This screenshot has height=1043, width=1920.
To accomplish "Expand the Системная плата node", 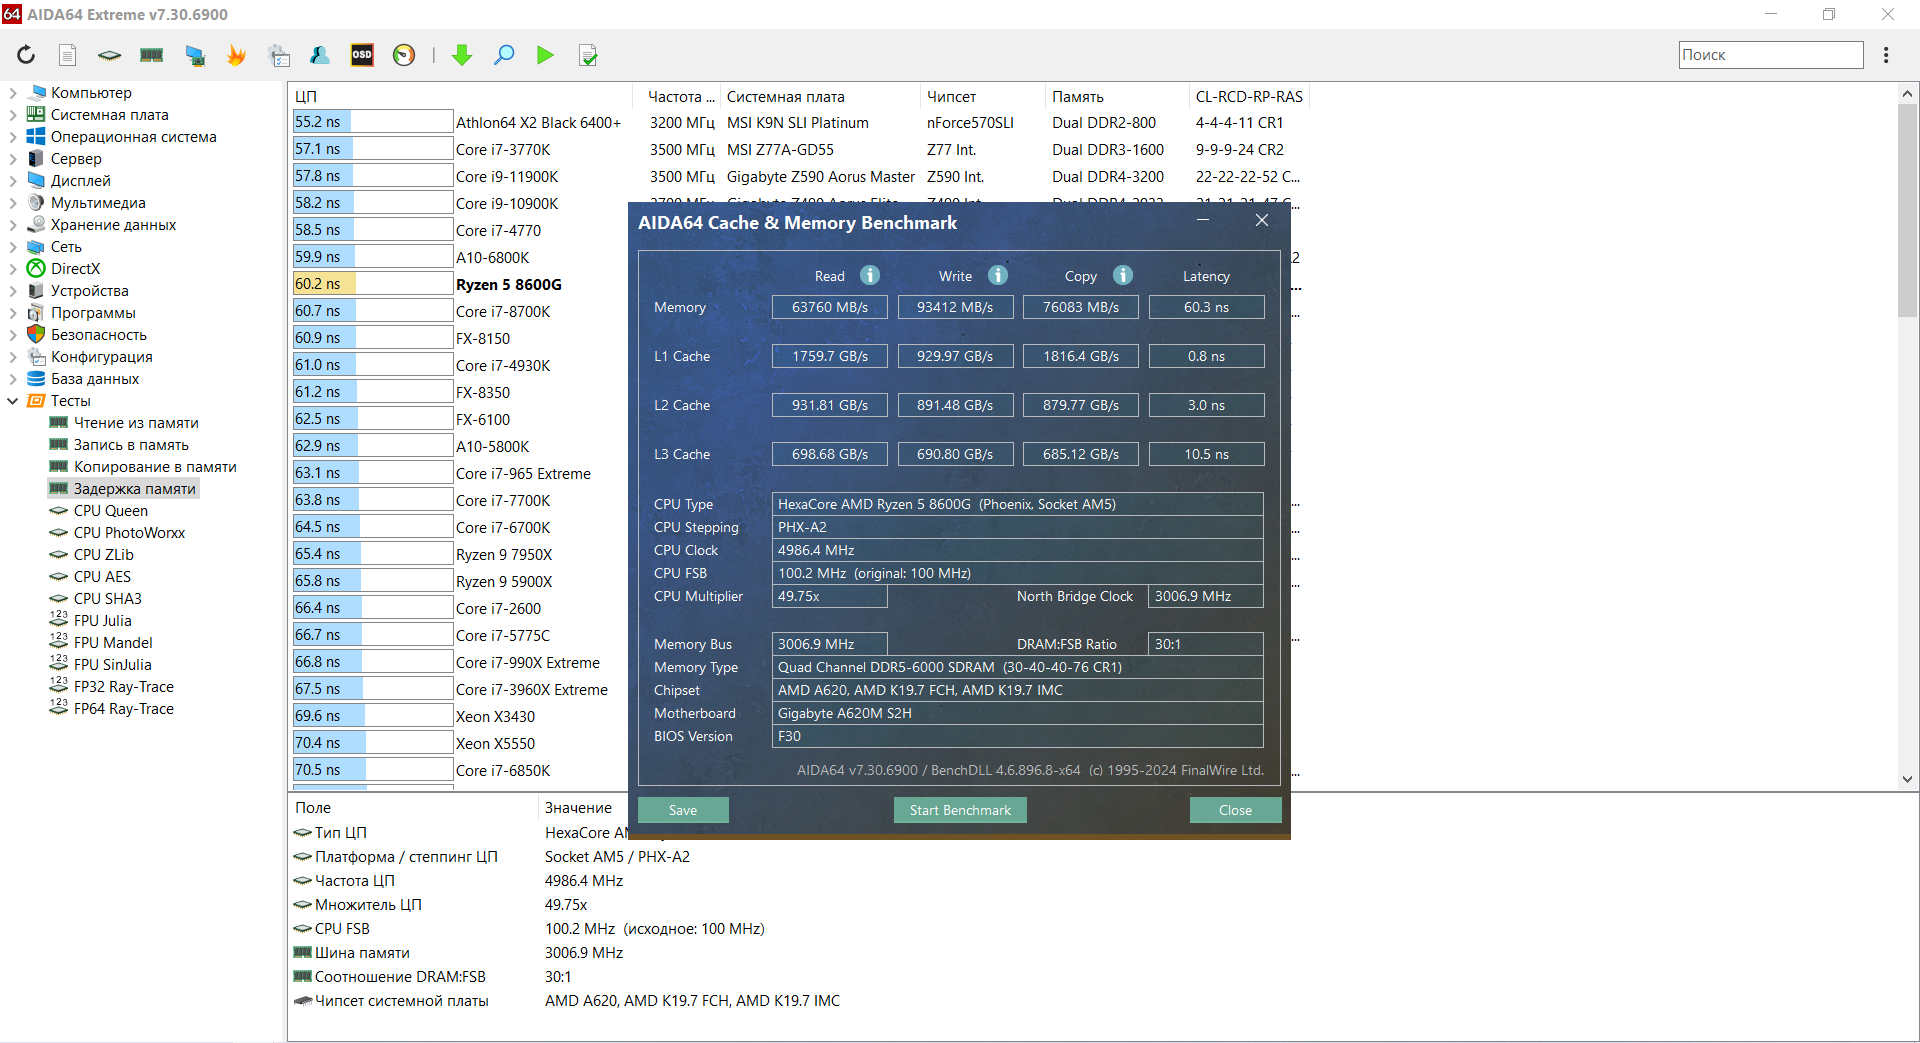I will click(x=13, y=115).
